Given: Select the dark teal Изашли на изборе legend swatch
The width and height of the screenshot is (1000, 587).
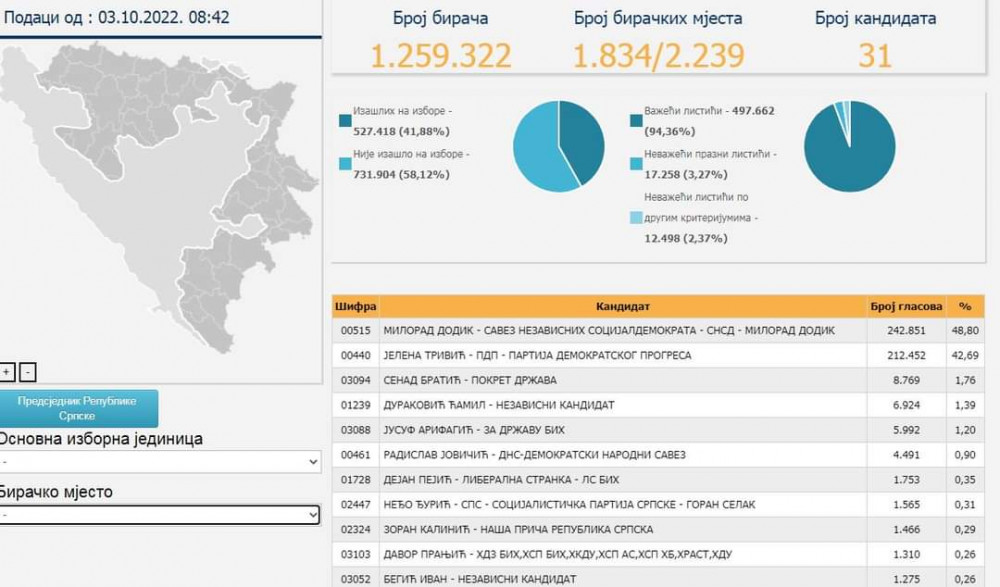Looking at the screenshot, I should tap(345, 120).
